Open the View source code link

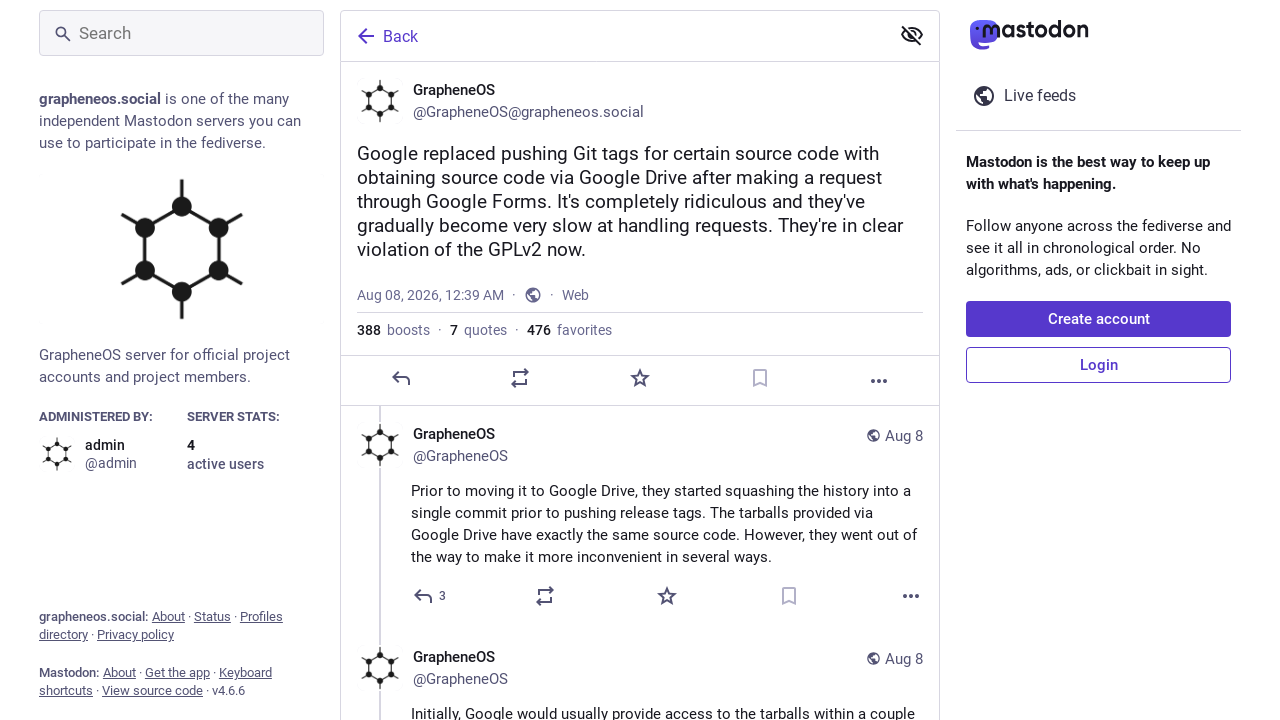(152, 691)
